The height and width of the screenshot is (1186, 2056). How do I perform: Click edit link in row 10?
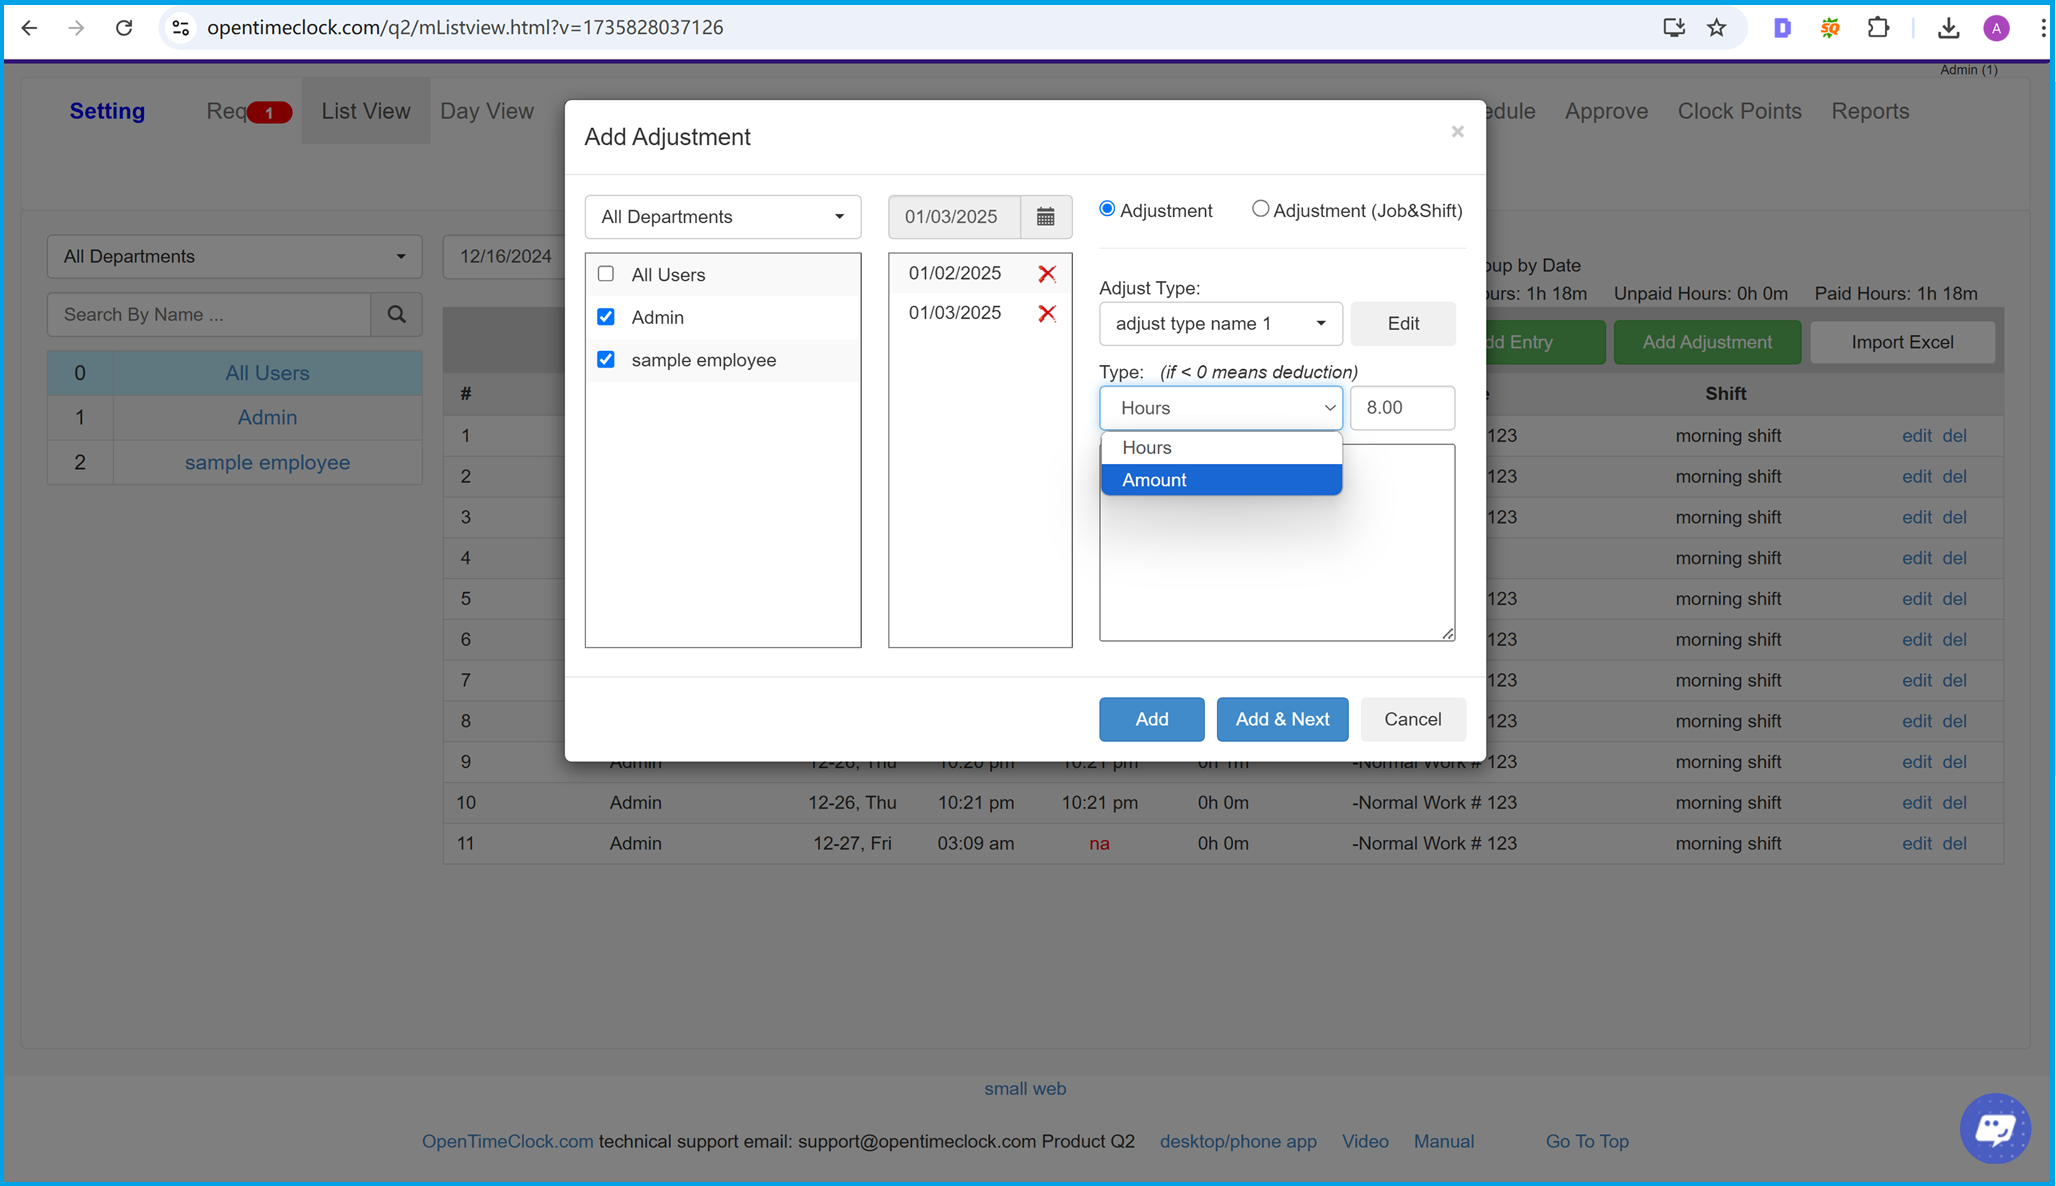pos(1916,803)
